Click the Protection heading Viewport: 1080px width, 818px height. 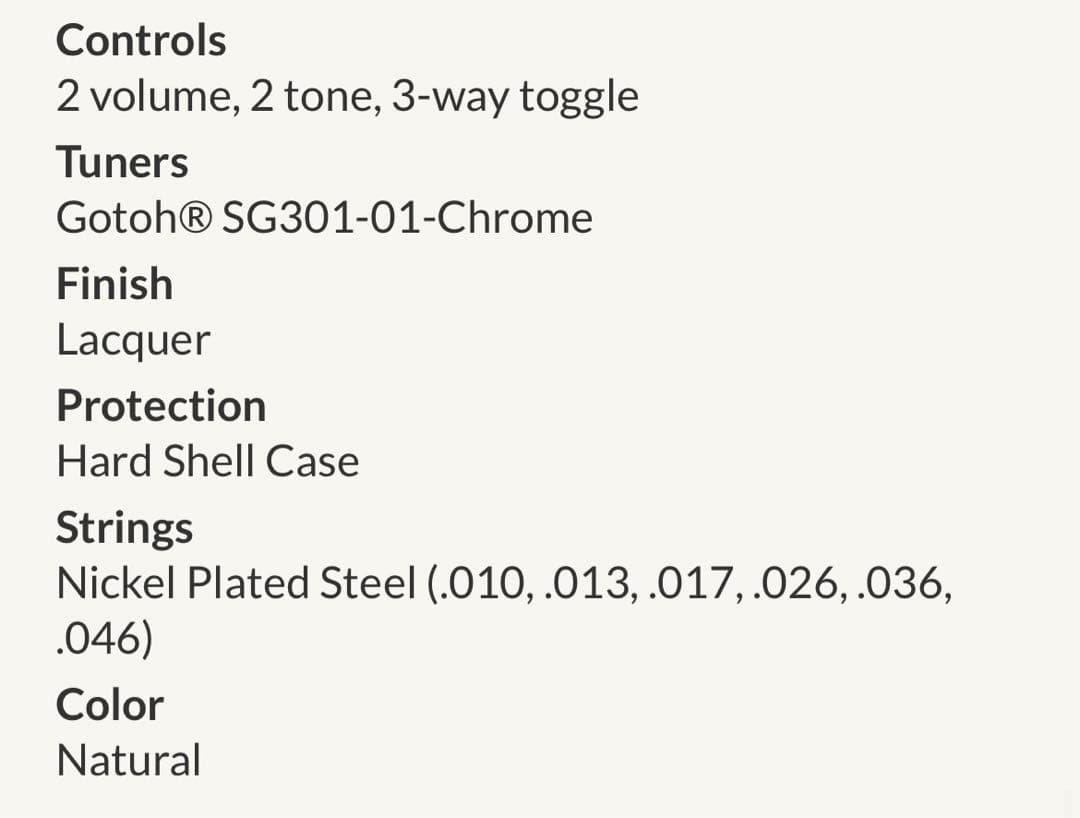point(161,407)
